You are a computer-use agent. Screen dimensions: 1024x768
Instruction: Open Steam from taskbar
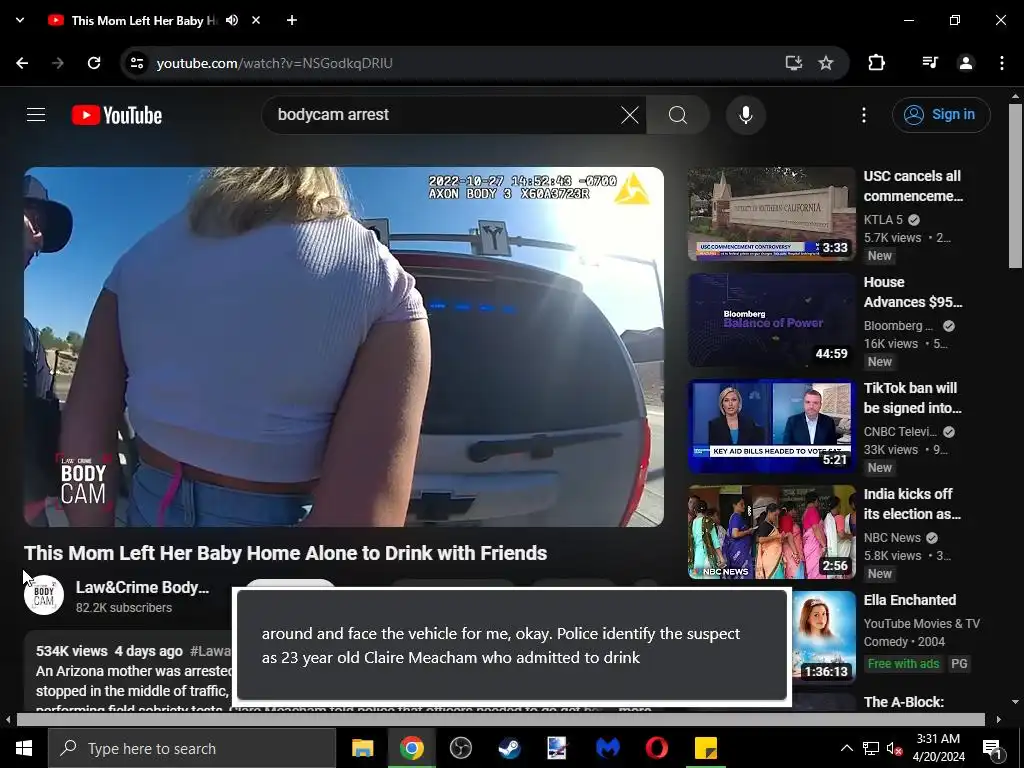(509, 748)
